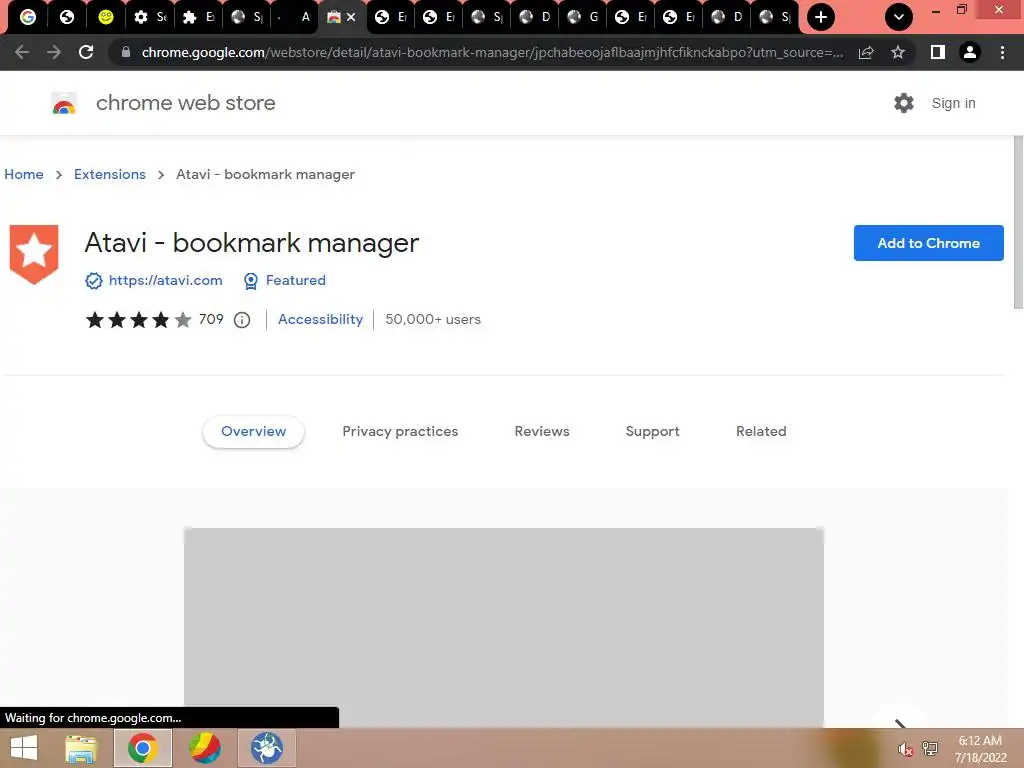The image size is (1024, 768).
Task: Open the https://atavi.com publisher link
Action: 165,280
